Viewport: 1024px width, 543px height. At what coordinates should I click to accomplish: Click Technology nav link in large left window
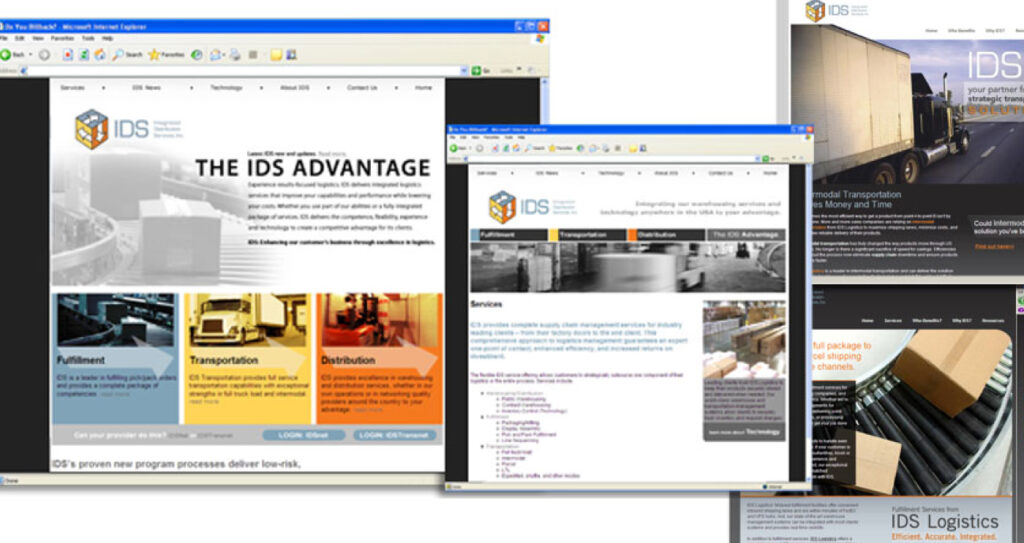pos(226,88)
